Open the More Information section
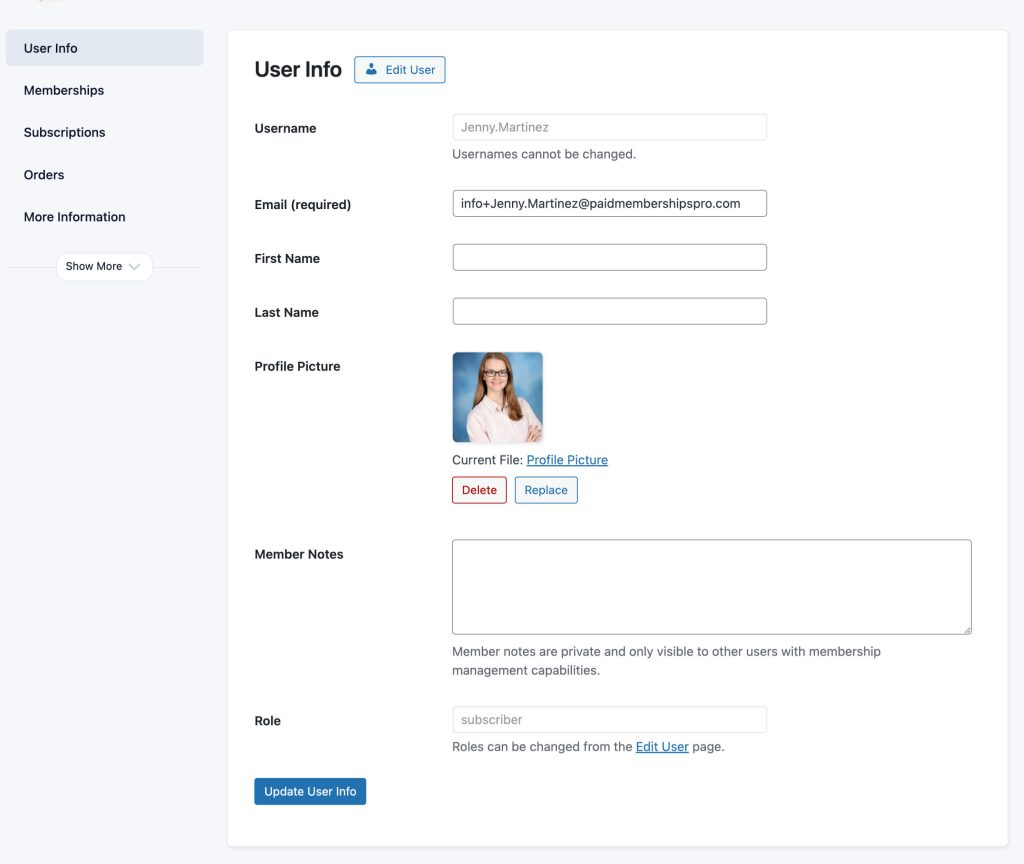Viewport: 1024px width, 864px height. click(x=74, y=216)
